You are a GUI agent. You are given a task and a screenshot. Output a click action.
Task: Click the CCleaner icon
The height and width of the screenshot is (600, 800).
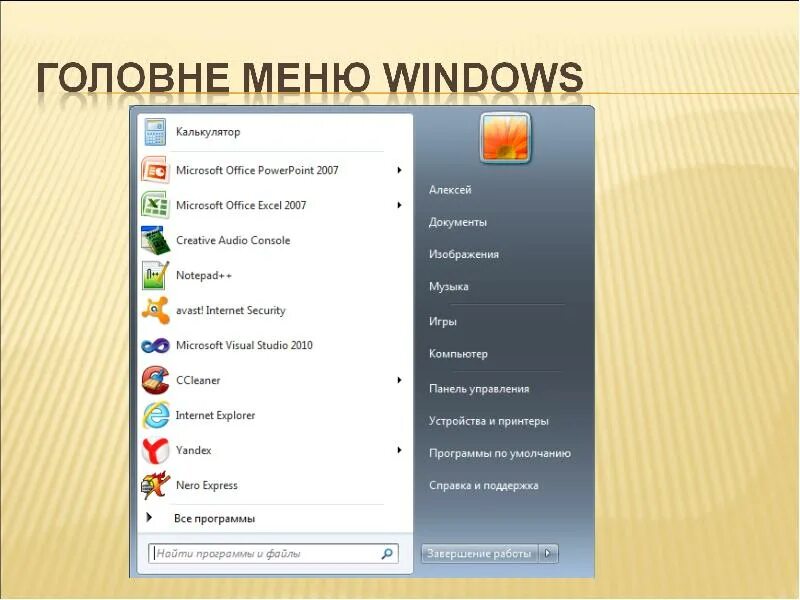tap(155, 380)
